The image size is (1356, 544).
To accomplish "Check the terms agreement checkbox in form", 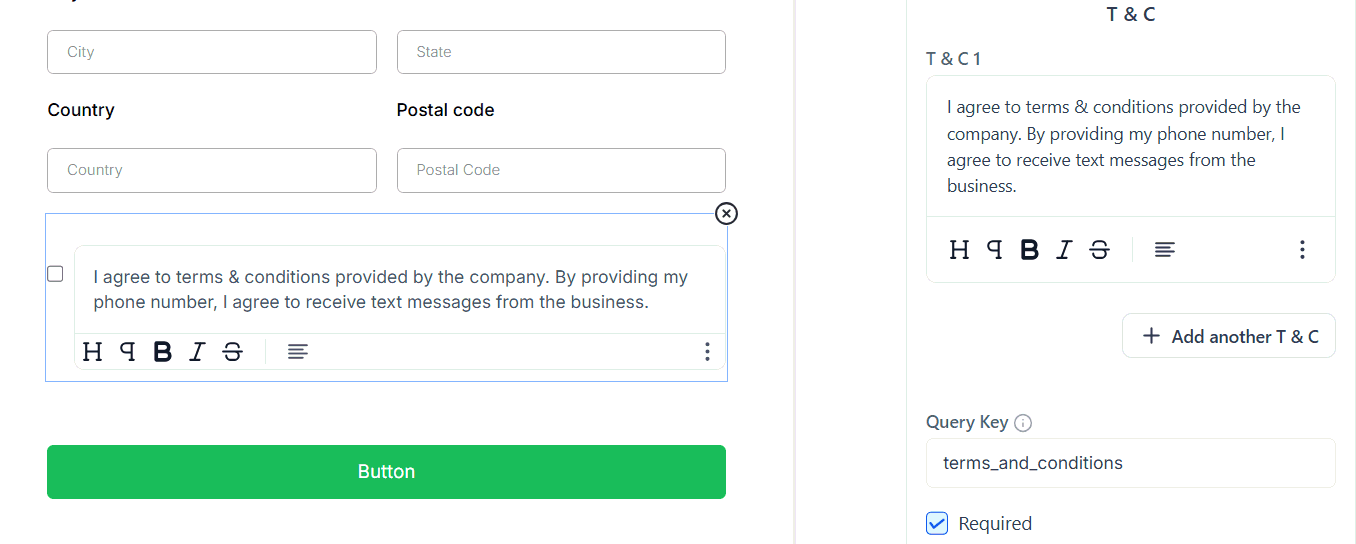I will [x=56, y=274].
